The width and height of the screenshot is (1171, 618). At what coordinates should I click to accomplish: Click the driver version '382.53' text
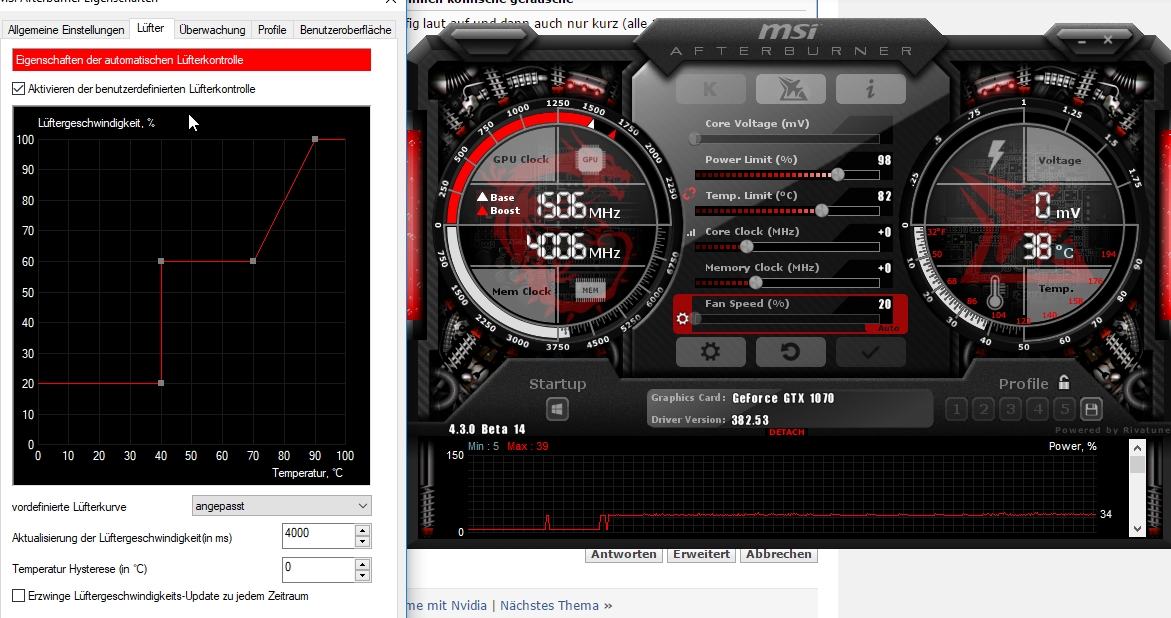750,420
